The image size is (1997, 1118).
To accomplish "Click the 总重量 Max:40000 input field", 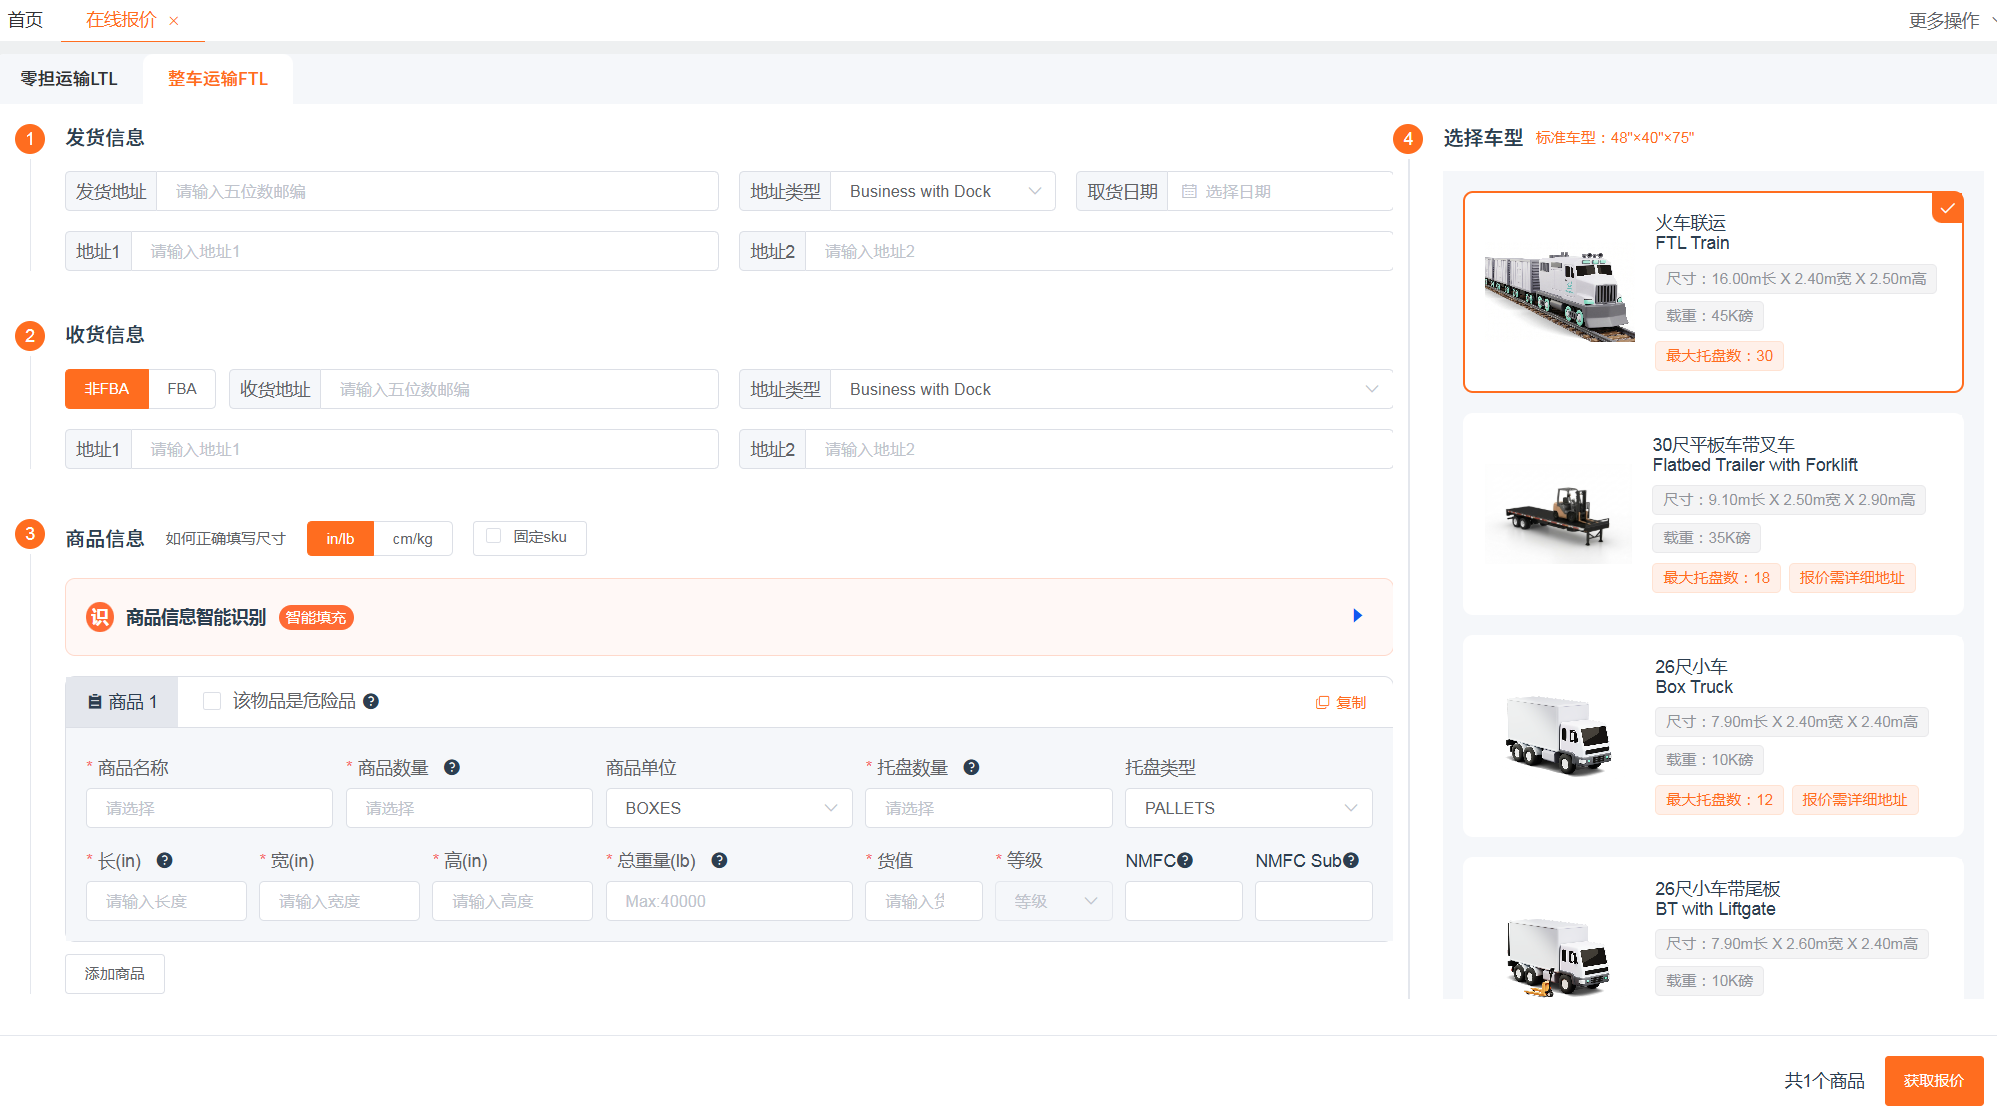I will coord(729,901).
